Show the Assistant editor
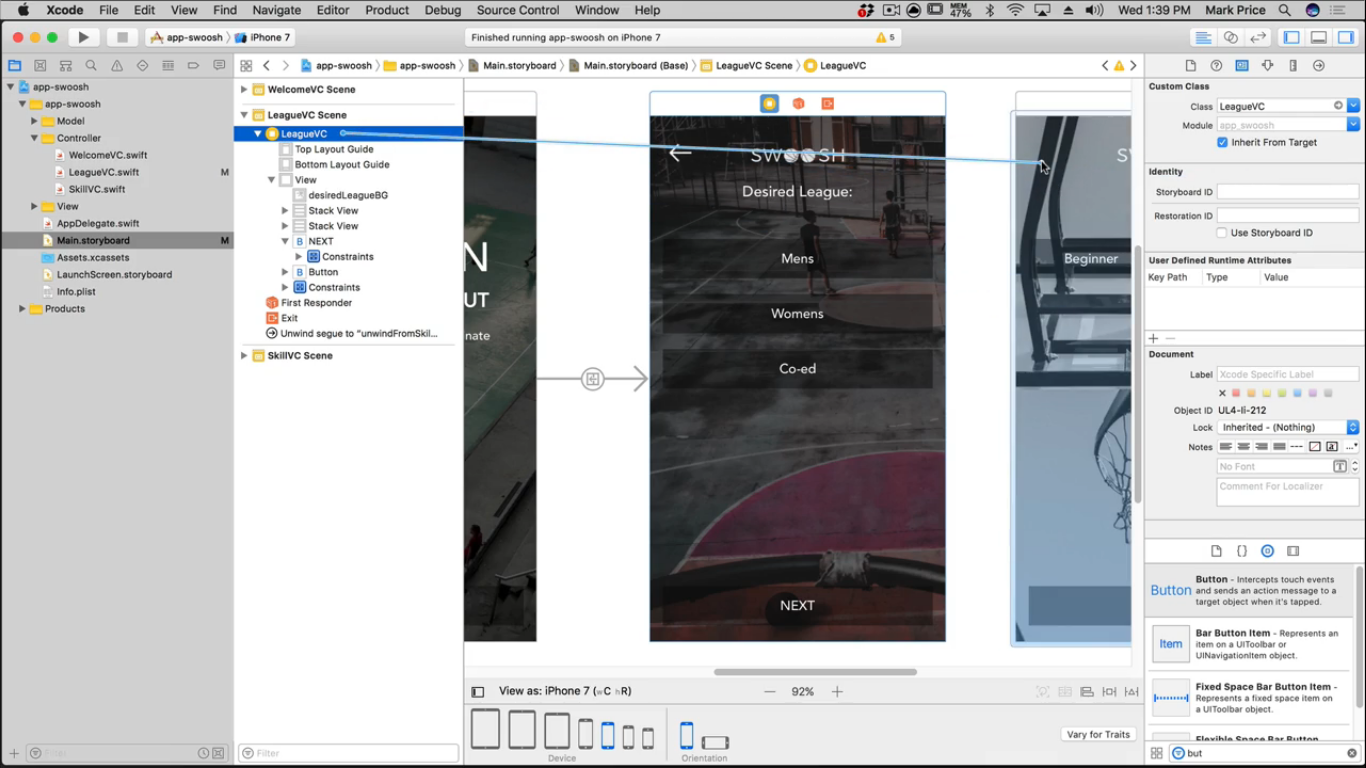Image resolution: width=1366 pixels, height=768 pixels. pyautogui.click(x=1231, y=37)
